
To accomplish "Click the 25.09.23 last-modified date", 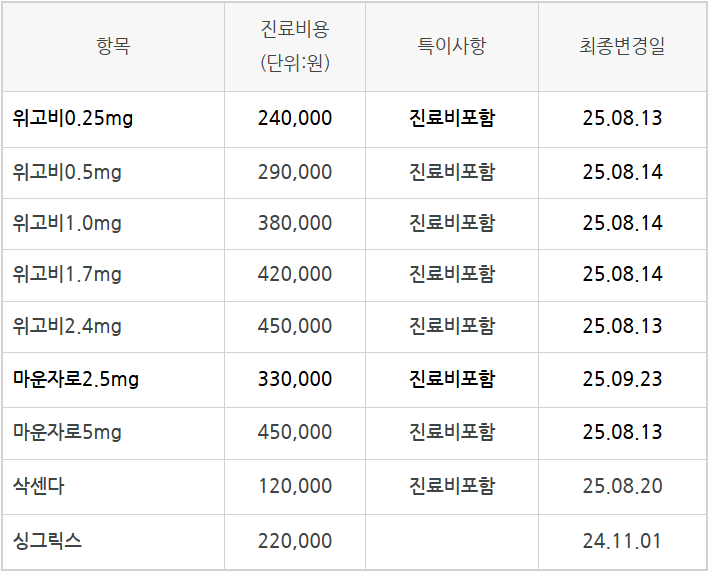I will point(622,379).
